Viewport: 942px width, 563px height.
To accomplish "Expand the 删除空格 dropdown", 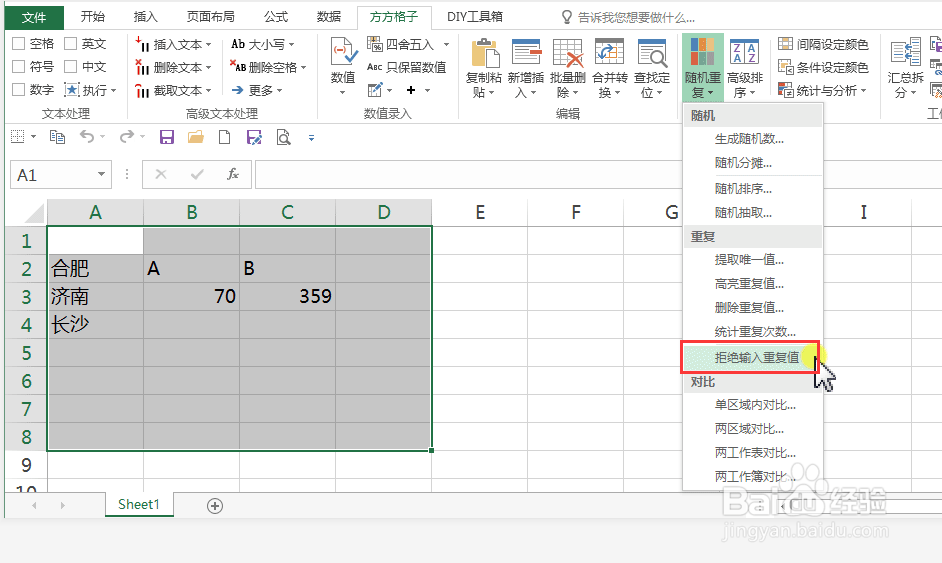I will 303,67.
